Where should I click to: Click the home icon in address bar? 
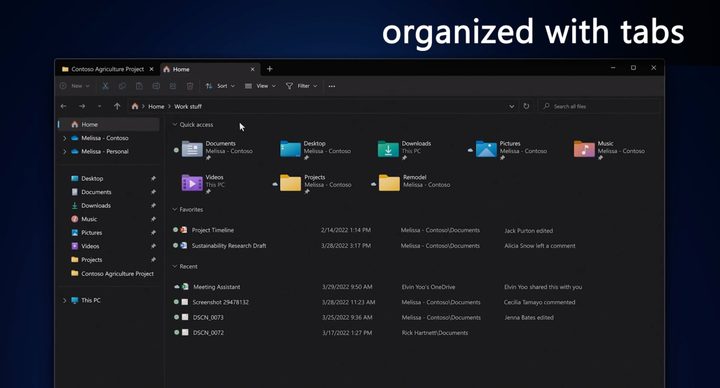click(x=135, y=106)
